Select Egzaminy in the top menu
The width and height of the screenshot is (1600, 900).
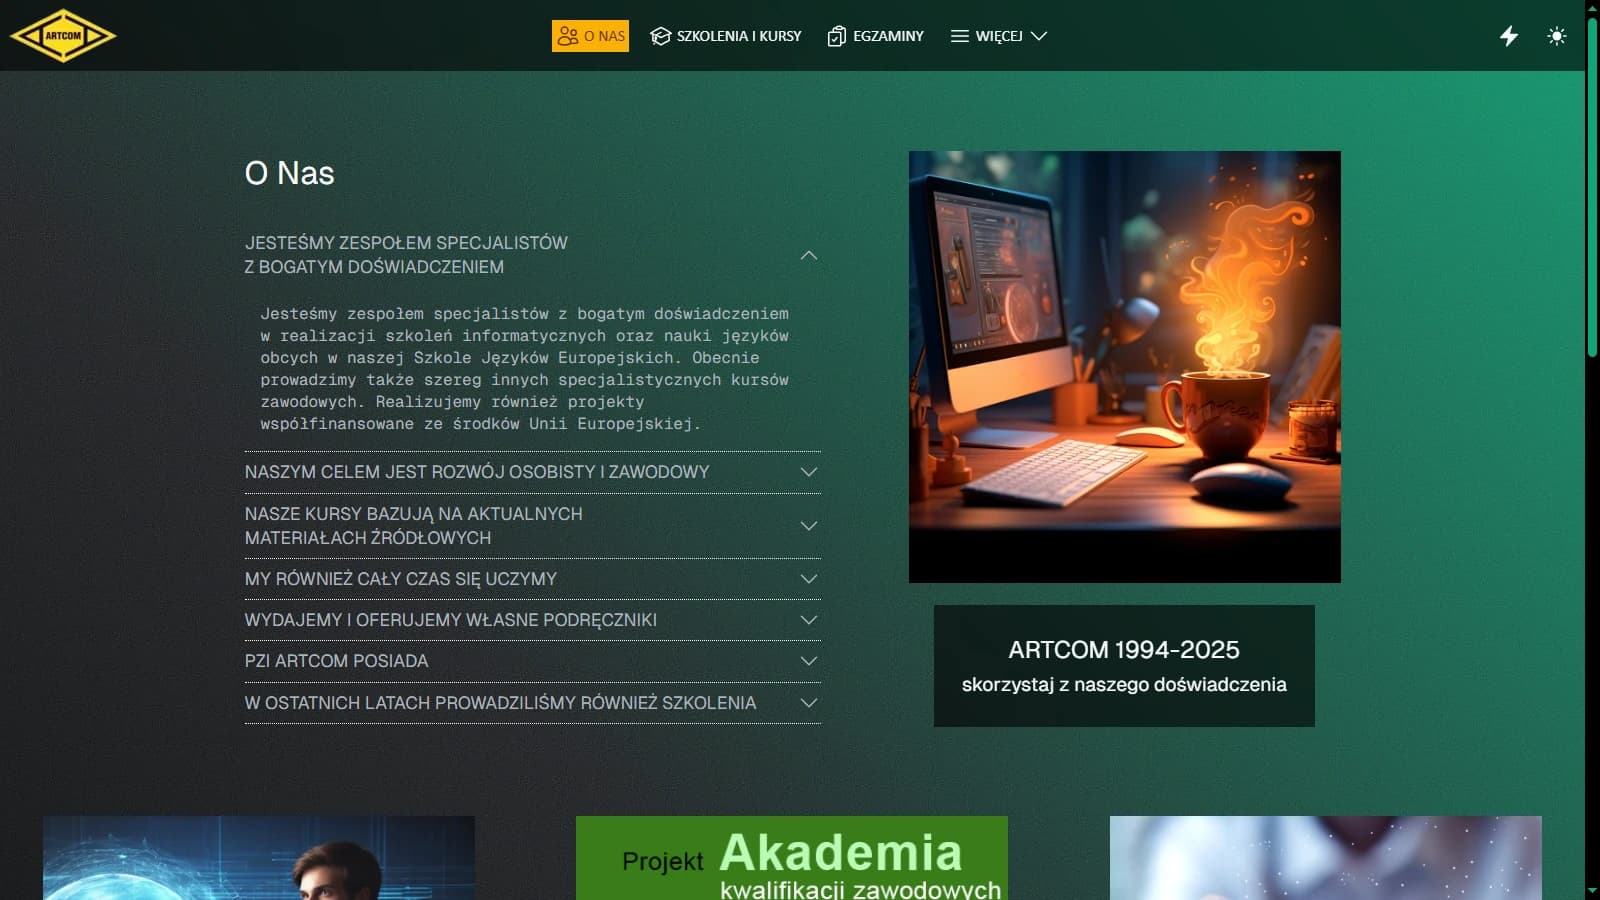(x=887, y=35)
